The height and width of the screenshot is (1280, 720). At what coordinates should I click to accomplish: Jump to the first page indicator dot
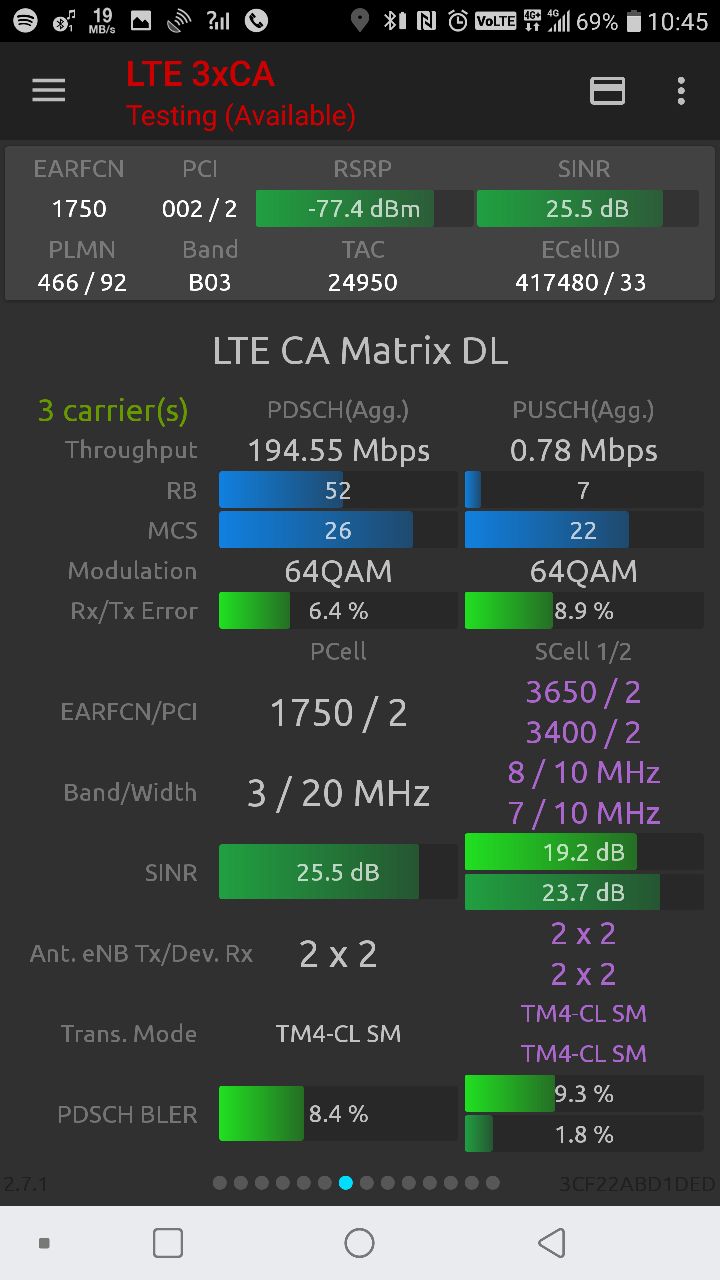click(x=220, y=1183)
